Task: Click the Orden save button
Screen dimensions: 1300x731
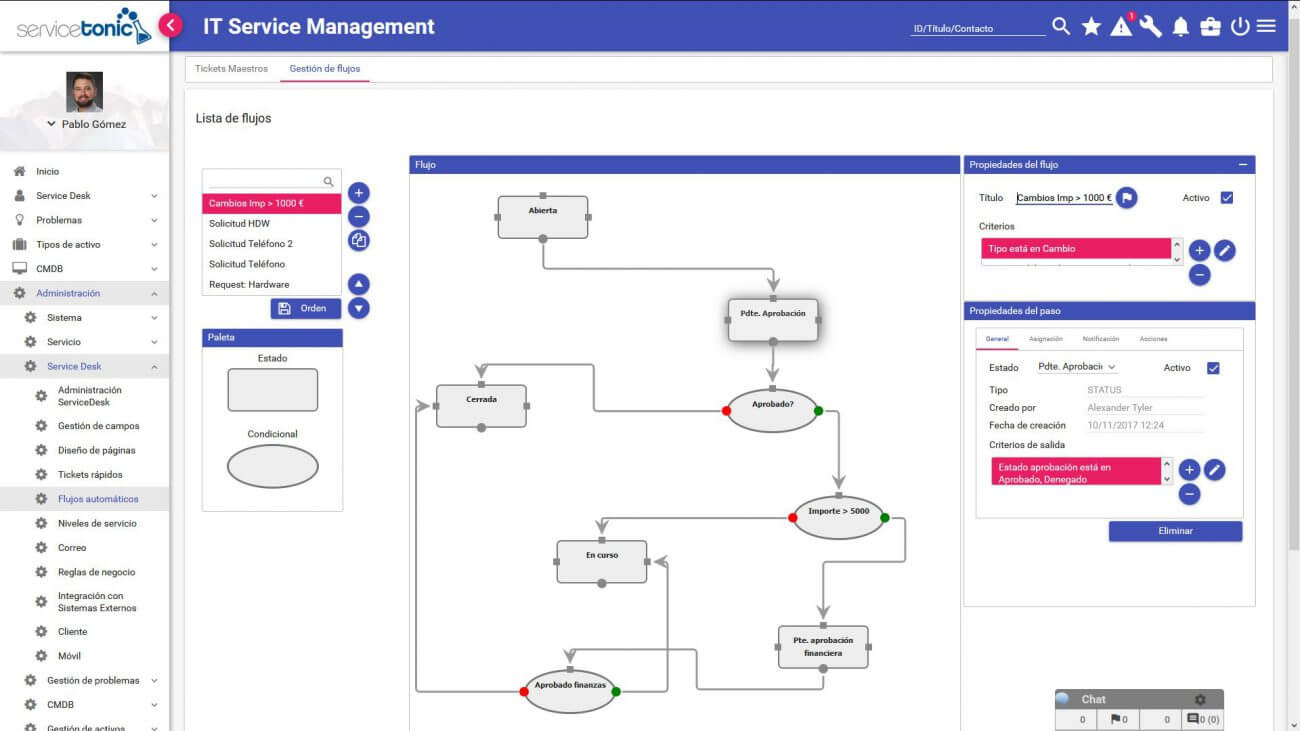Action: 305,308
